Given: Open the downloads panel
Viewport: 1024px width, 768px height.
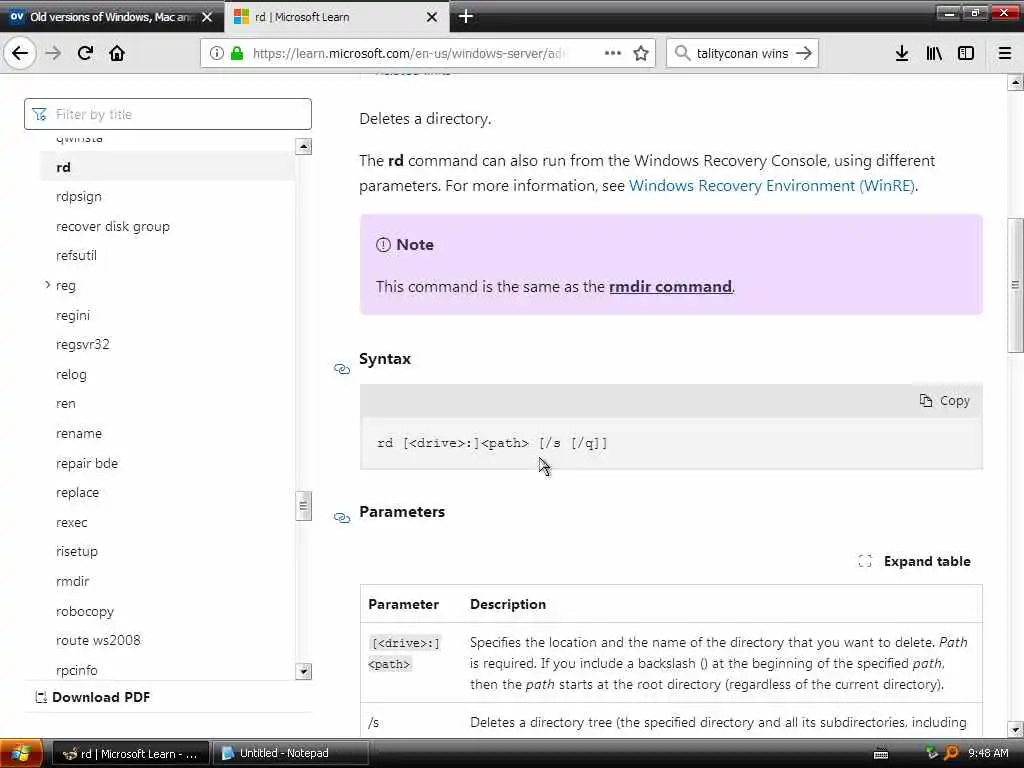Looking at the screenshot, I should [x=902, y=53].
